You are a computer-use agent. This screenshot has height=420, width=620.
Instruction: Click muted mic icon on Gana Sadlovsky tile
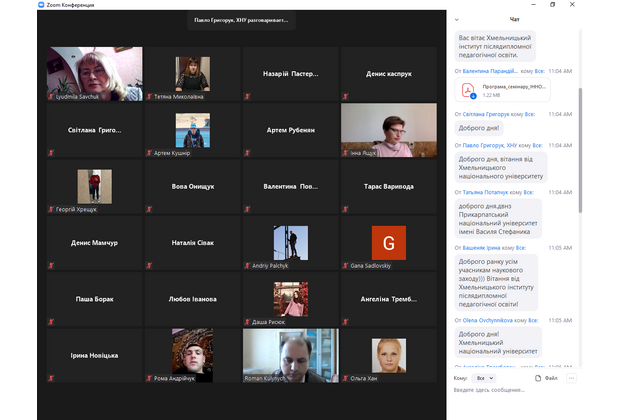[345, 266]
